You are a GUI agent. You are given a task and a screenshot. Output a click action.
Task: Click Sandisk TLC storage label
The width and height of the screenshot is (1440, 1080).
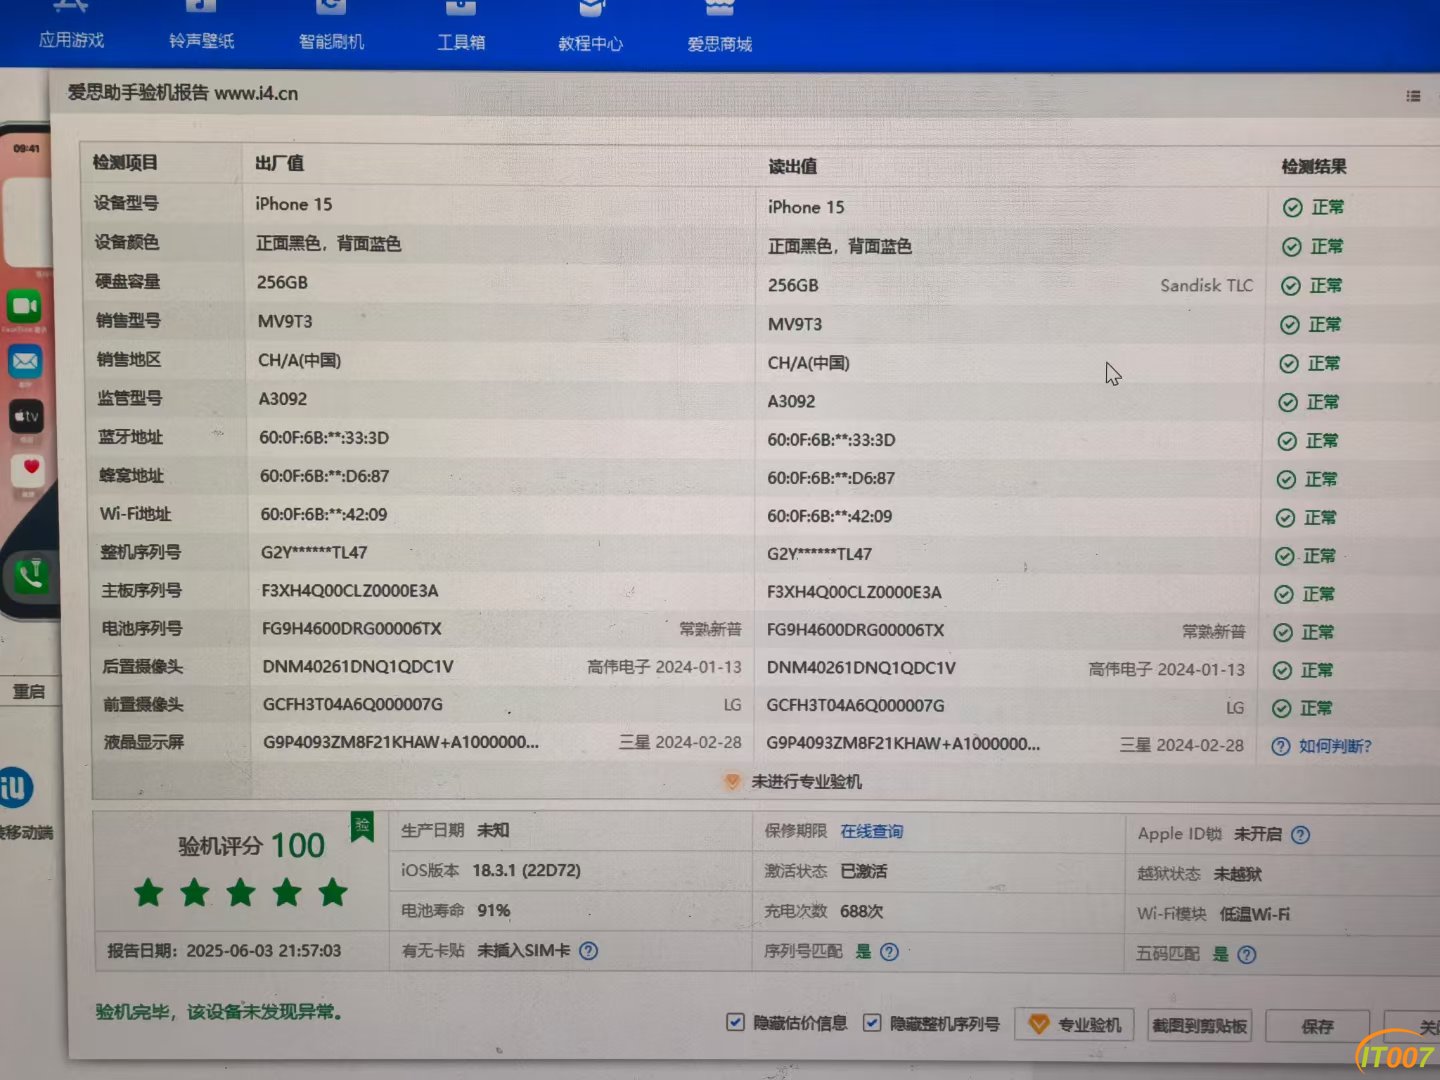(x=1206, y=285)
